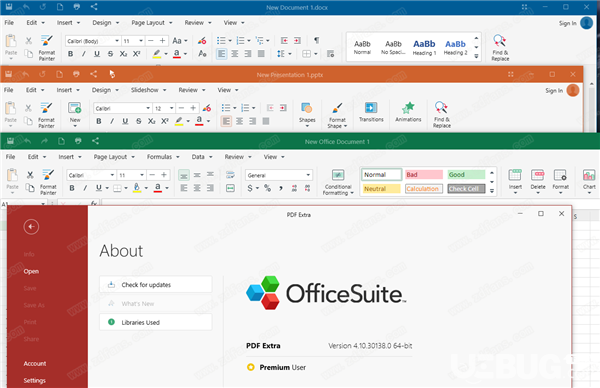
Task: Click Find & Replace in presentation window
Action: [x=442, y=114]
